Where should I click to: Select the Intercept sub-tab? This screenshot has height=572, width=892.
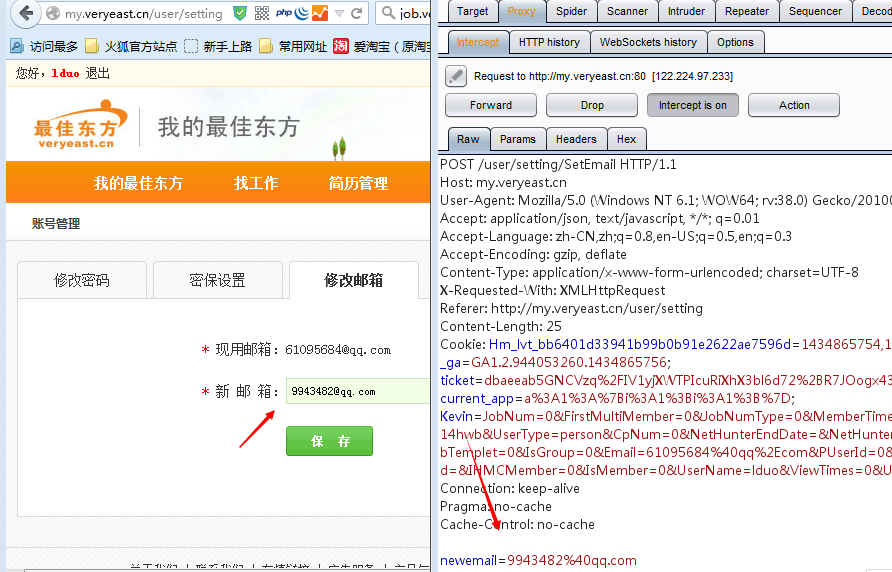coord(478,42)
